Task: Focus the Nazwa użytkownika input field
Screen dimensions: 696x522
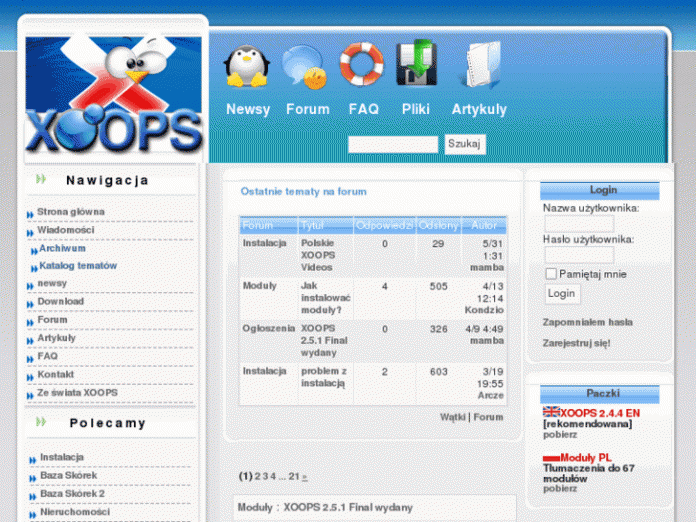Action: (578, 224)
